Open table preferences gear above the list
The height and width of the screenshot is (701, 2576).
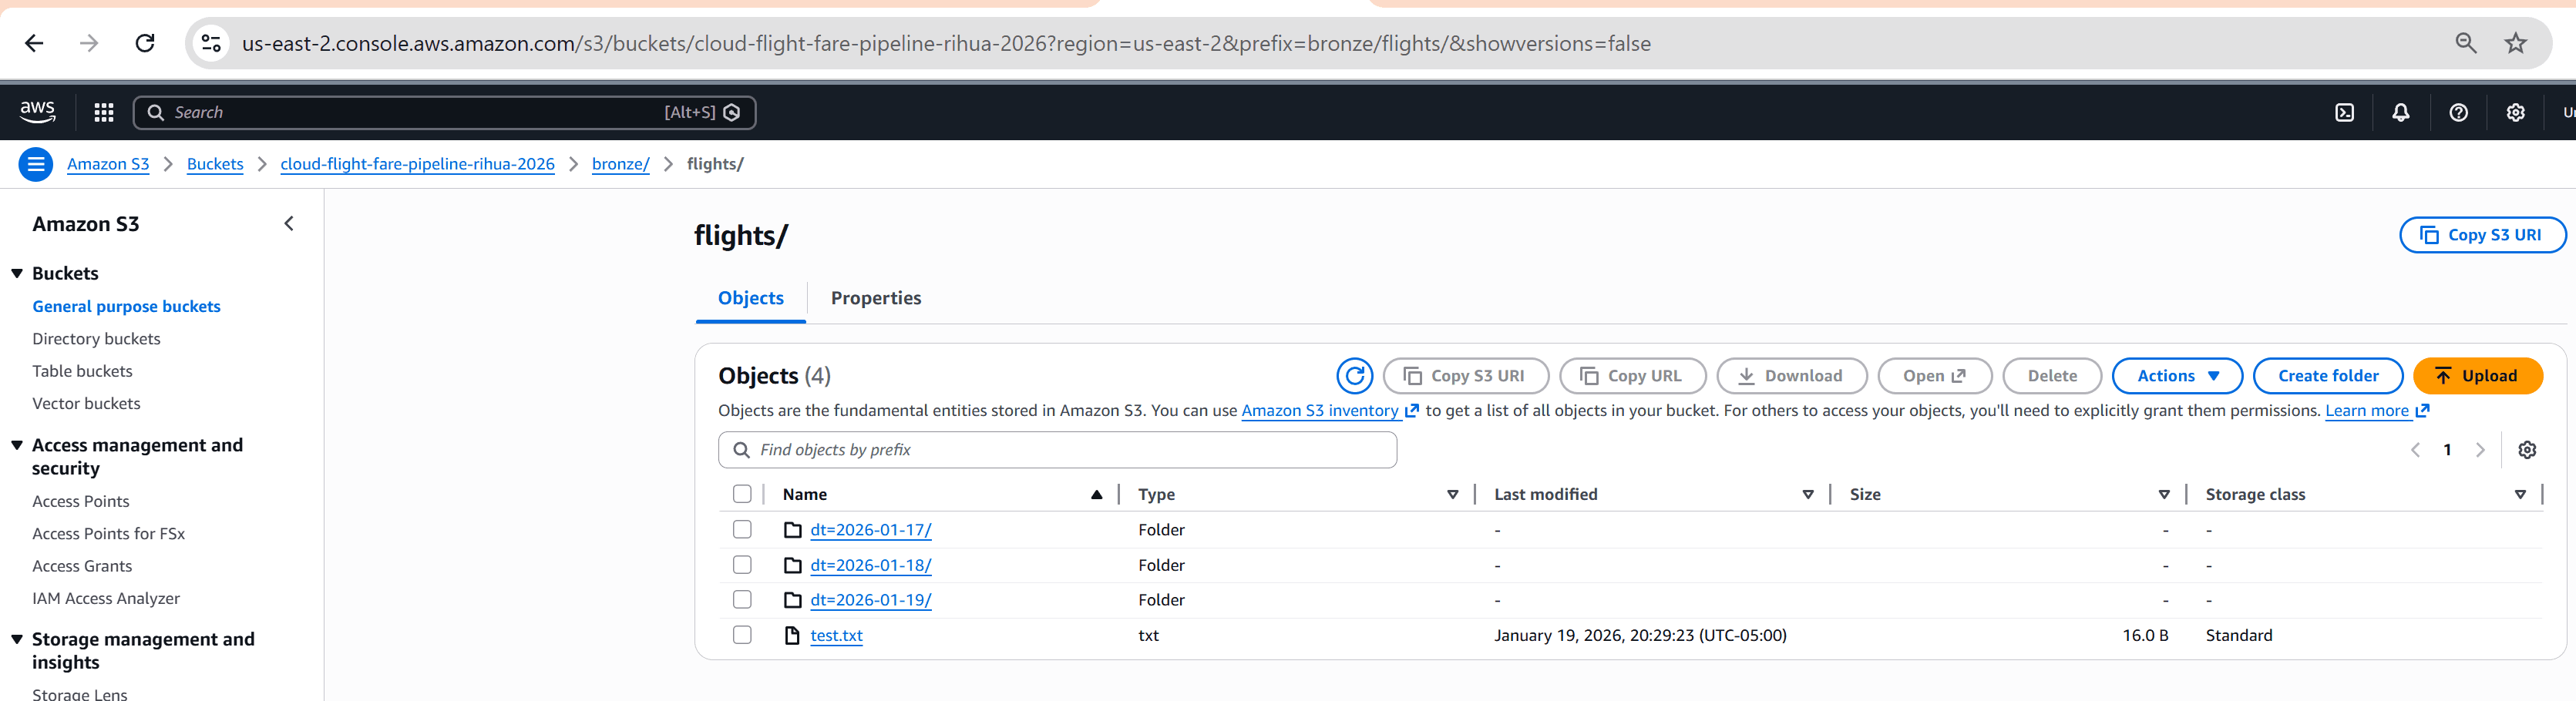click(x=2527, y=450)
